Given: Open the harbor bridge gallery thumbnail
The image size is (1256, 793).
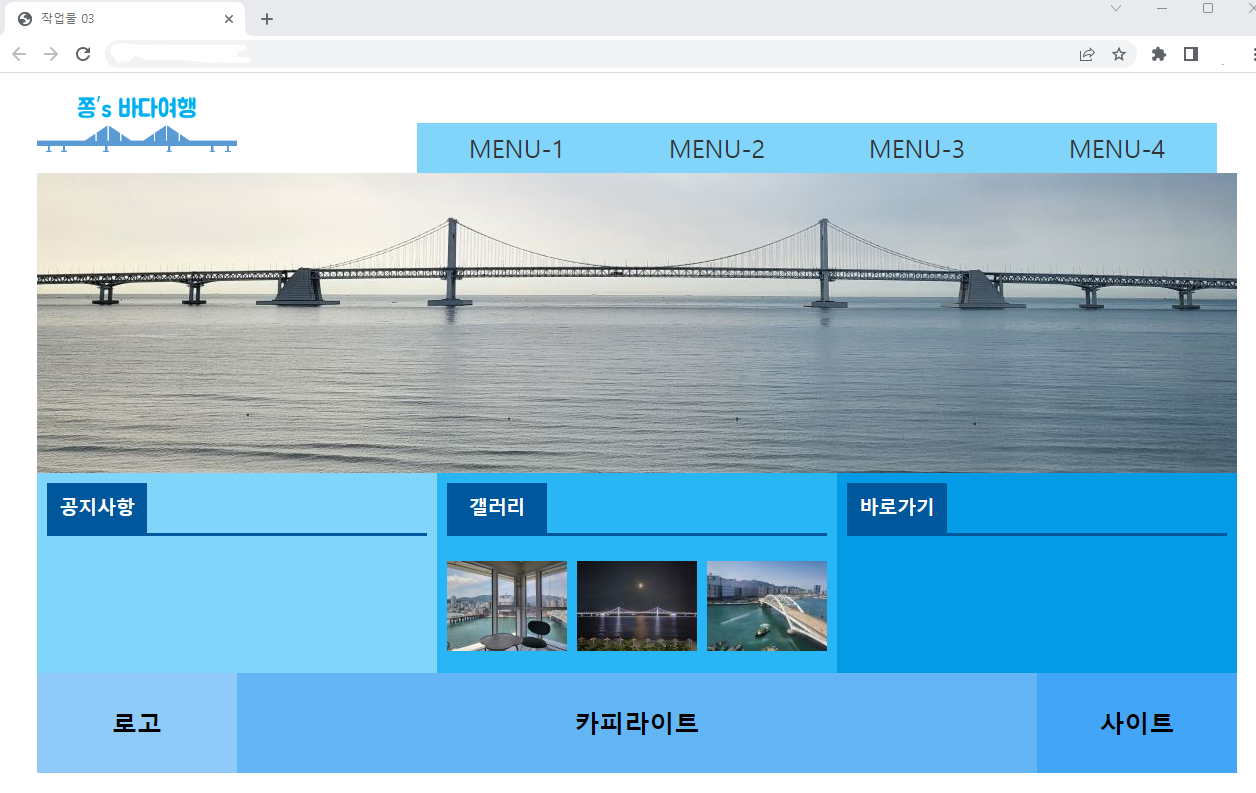Looking at the screenshot, I should tap(767, 606).
